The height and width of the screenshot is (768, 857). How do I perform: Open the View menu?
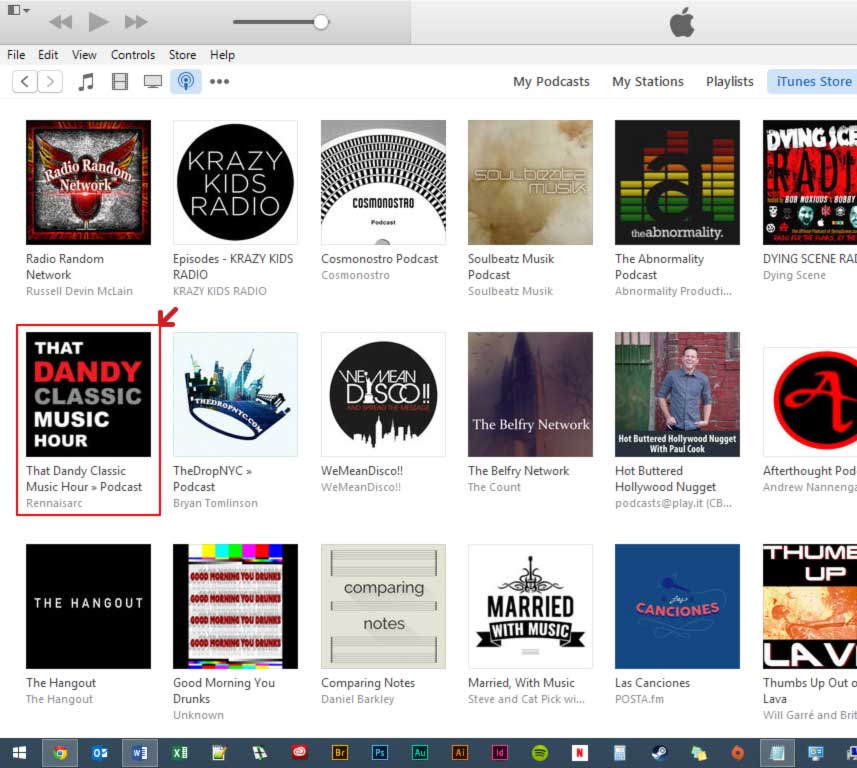point(84,55)
